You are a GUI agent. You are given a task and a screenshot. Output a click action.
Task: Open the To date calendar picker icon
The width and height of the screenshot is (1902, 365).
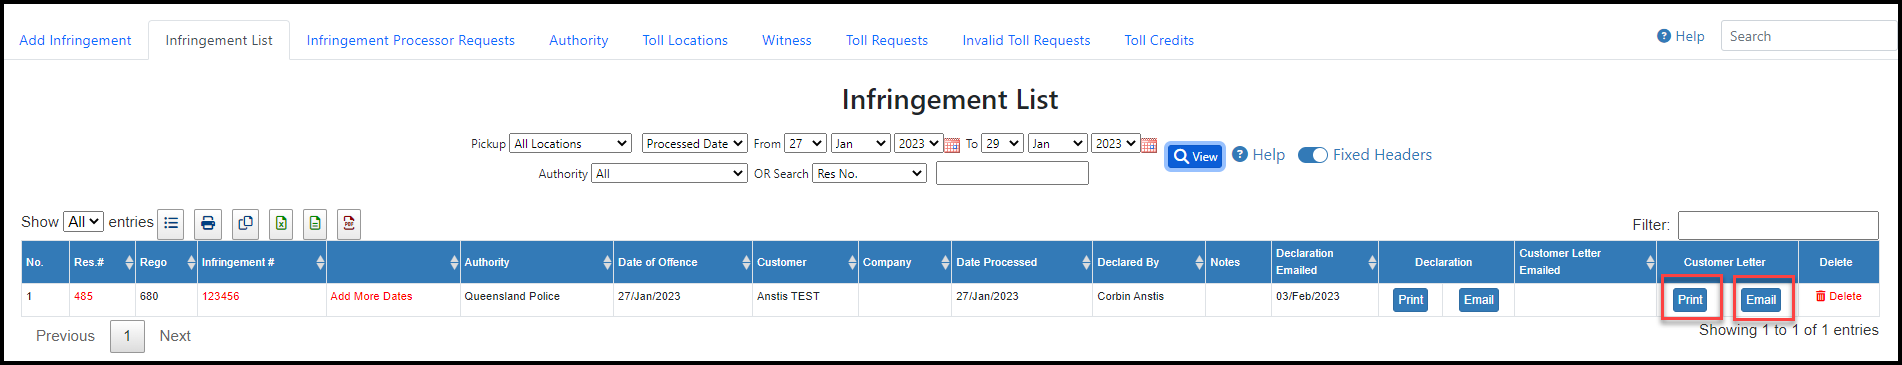(x=1149, y=145)
